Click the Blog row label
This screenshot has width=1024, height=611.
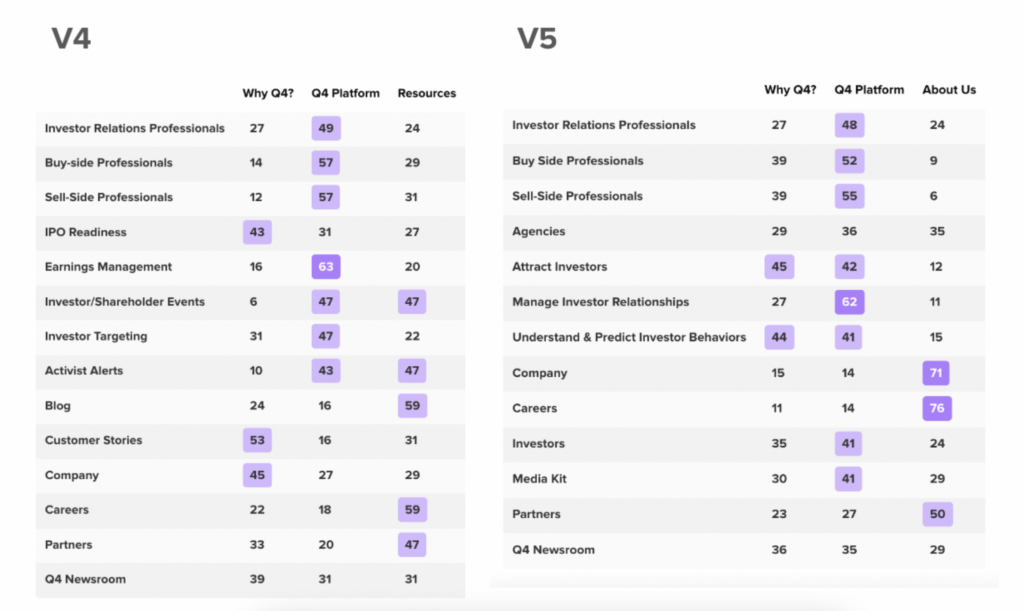tap(57, 406)
